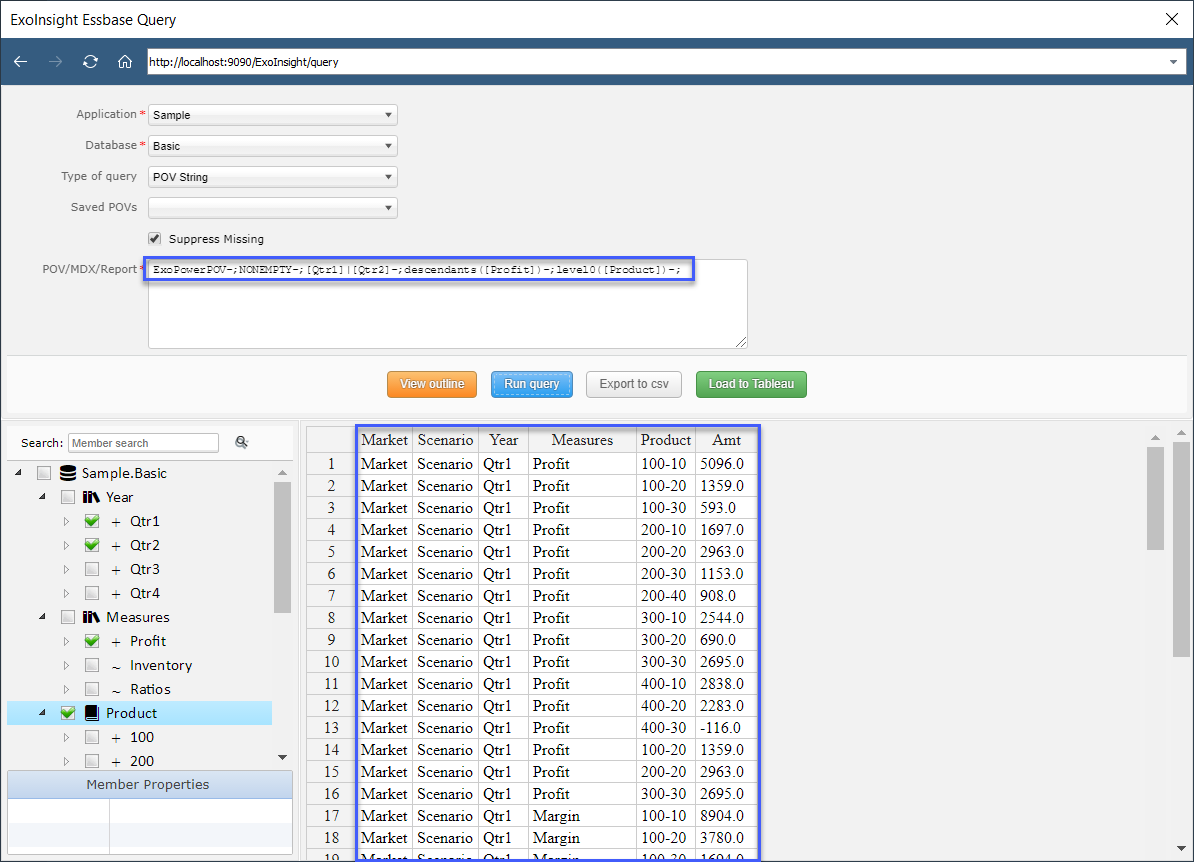1194x862 pixels.
Task: Open the Application dropdown
Action: (273, 115)
